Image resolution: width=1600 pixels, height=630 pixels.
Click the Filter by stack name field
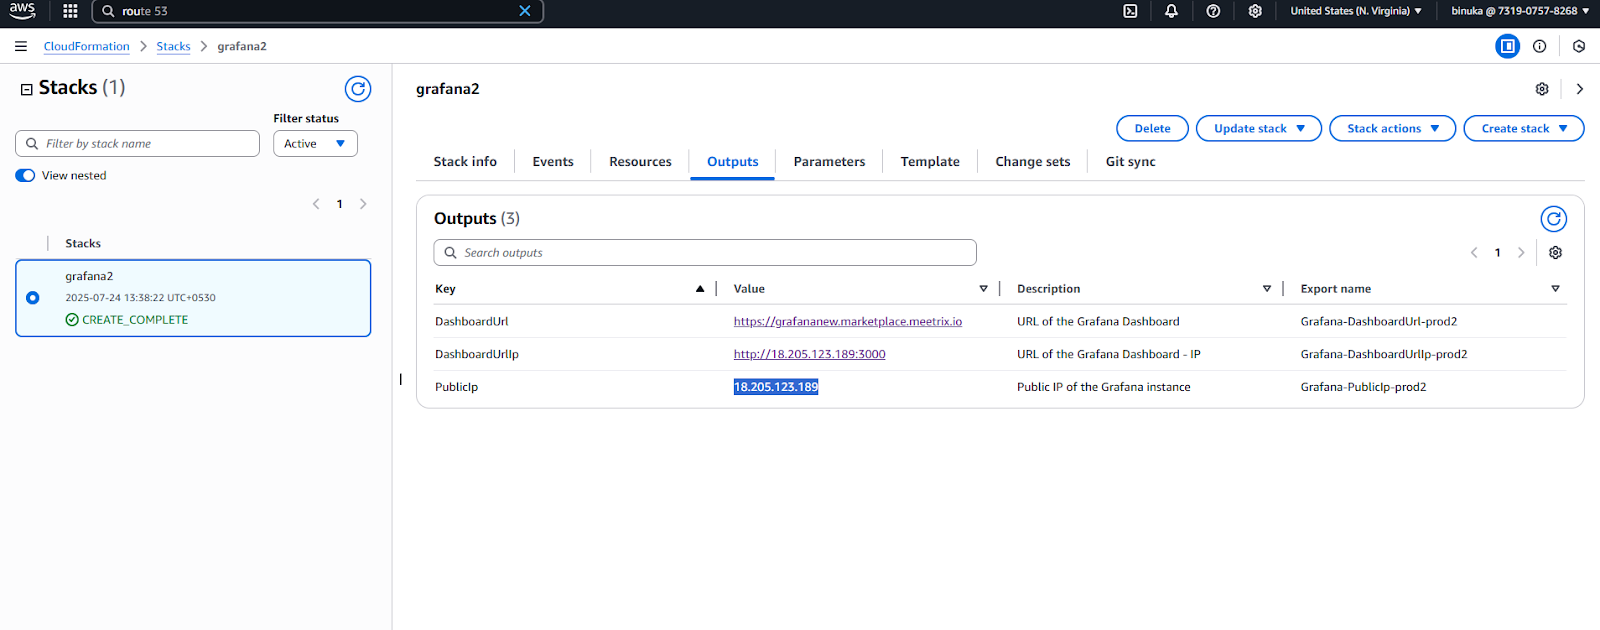click(x=137, y=144)
